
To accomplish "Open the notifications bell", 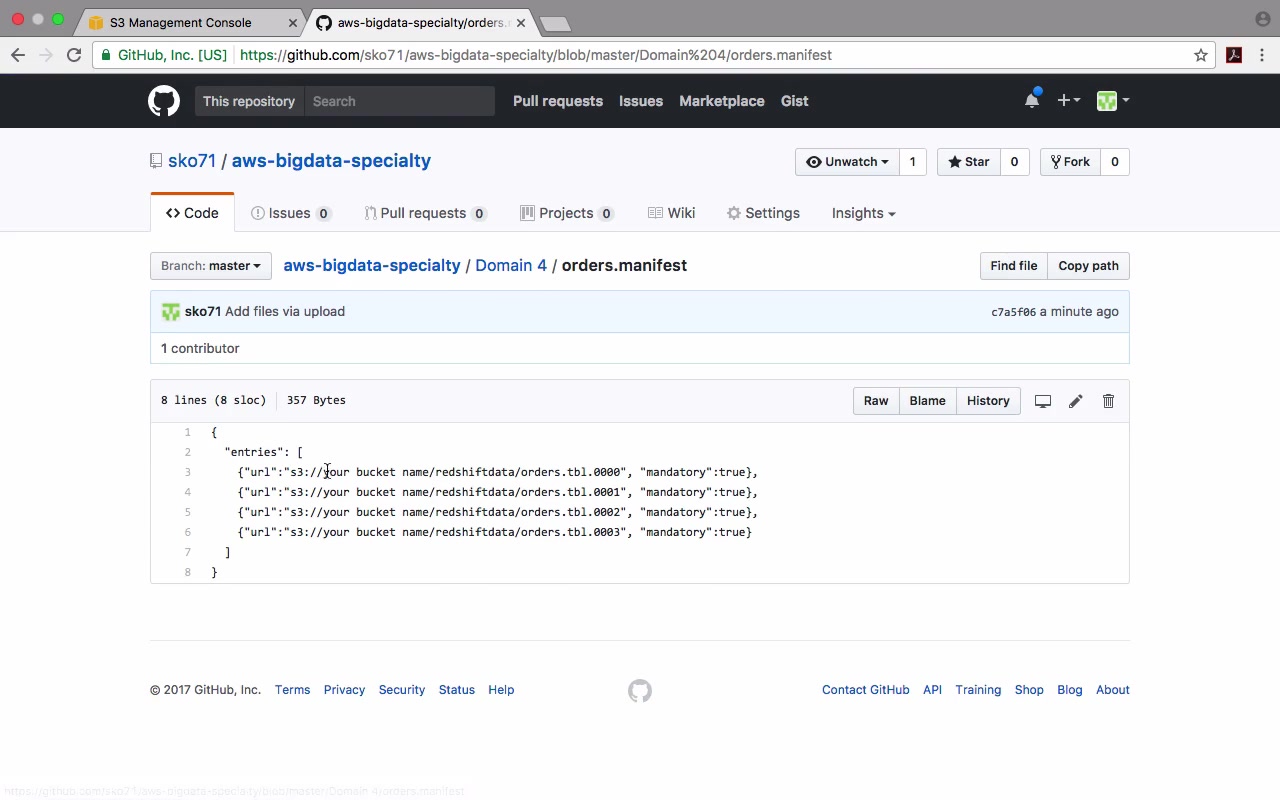I will tap(1032, 101).
